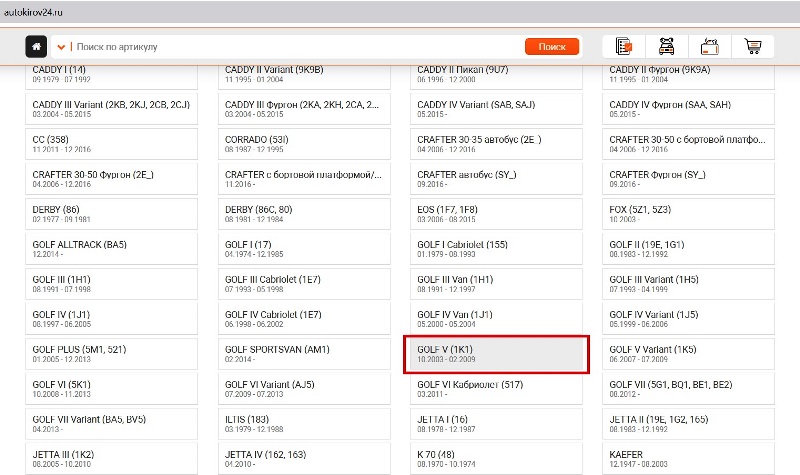Choose FOX (5Z1, 5Z3)
The width and height of the screenshot is (800, 475).
[x=688, y=214]
